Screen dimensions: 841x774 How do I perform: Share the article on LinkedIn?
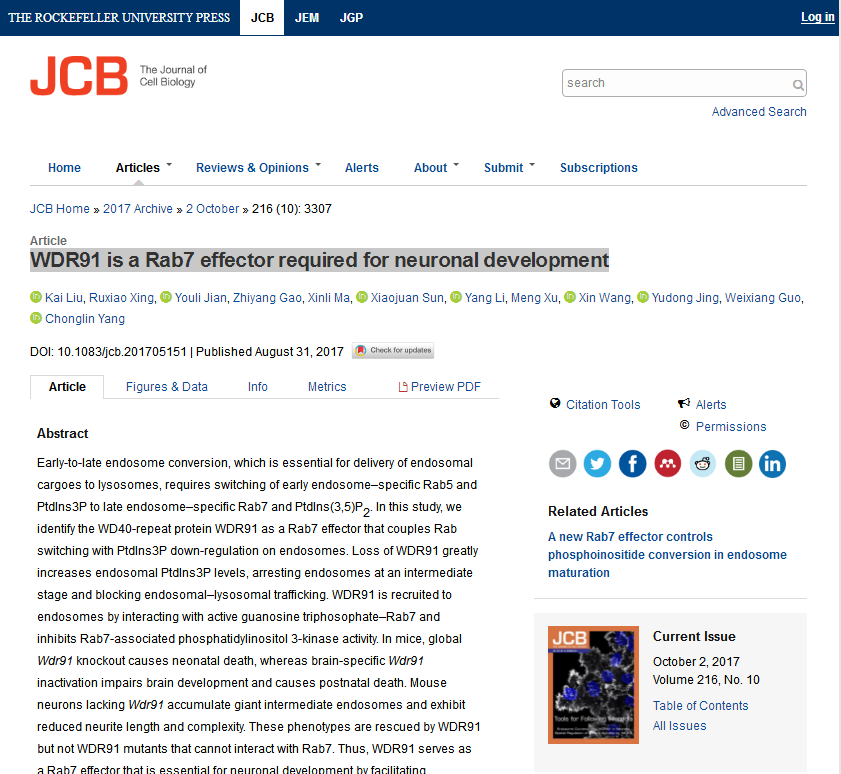point(772,464)
